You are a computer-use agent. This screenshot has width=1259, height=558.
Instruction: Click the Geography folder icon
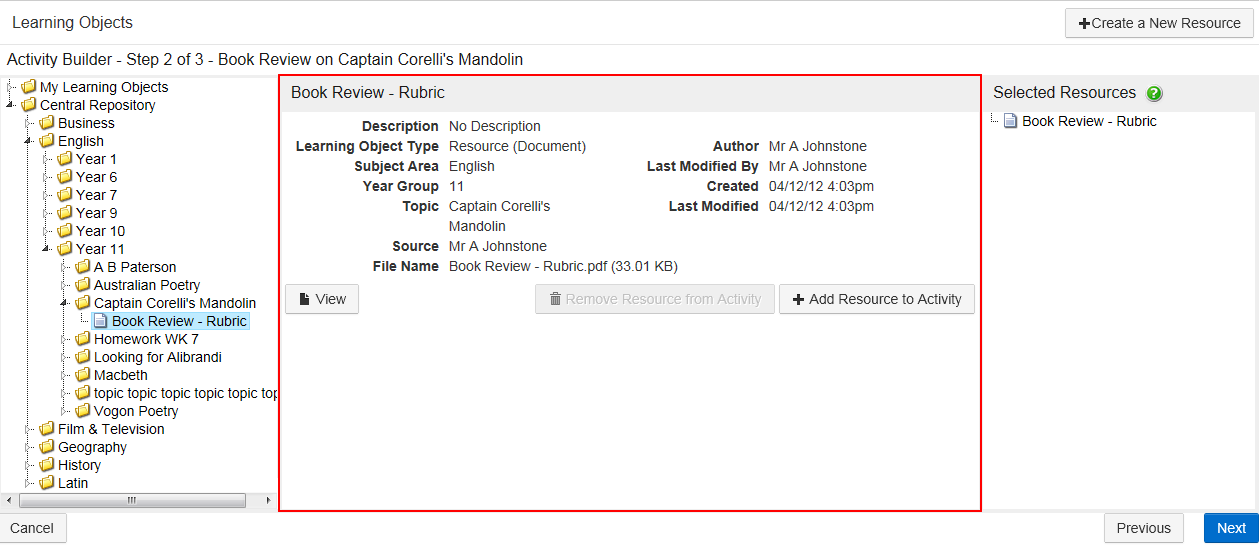(x=47, y=447)
